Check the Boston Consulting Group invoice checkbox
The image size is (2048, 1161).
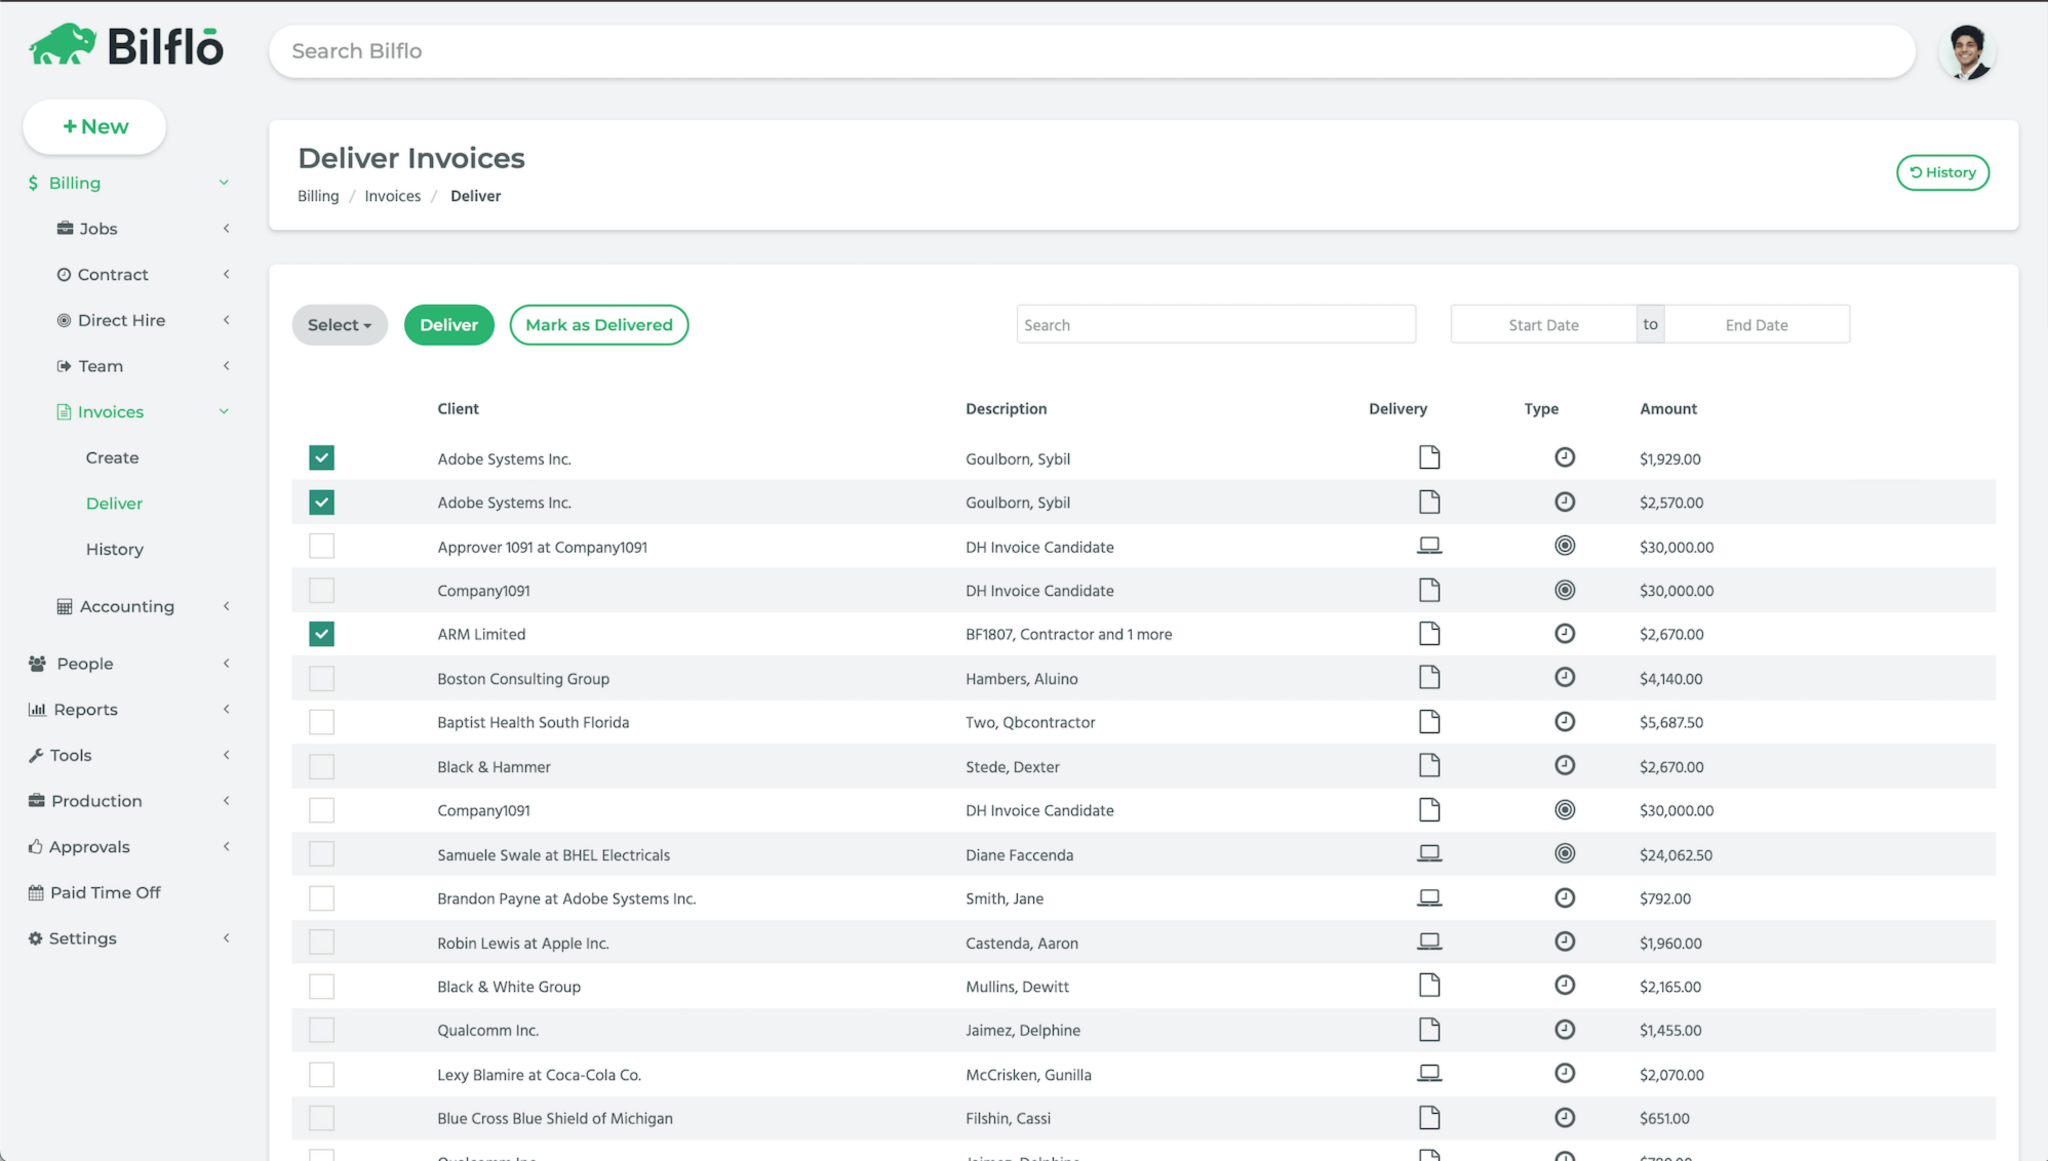coord(321,678)
